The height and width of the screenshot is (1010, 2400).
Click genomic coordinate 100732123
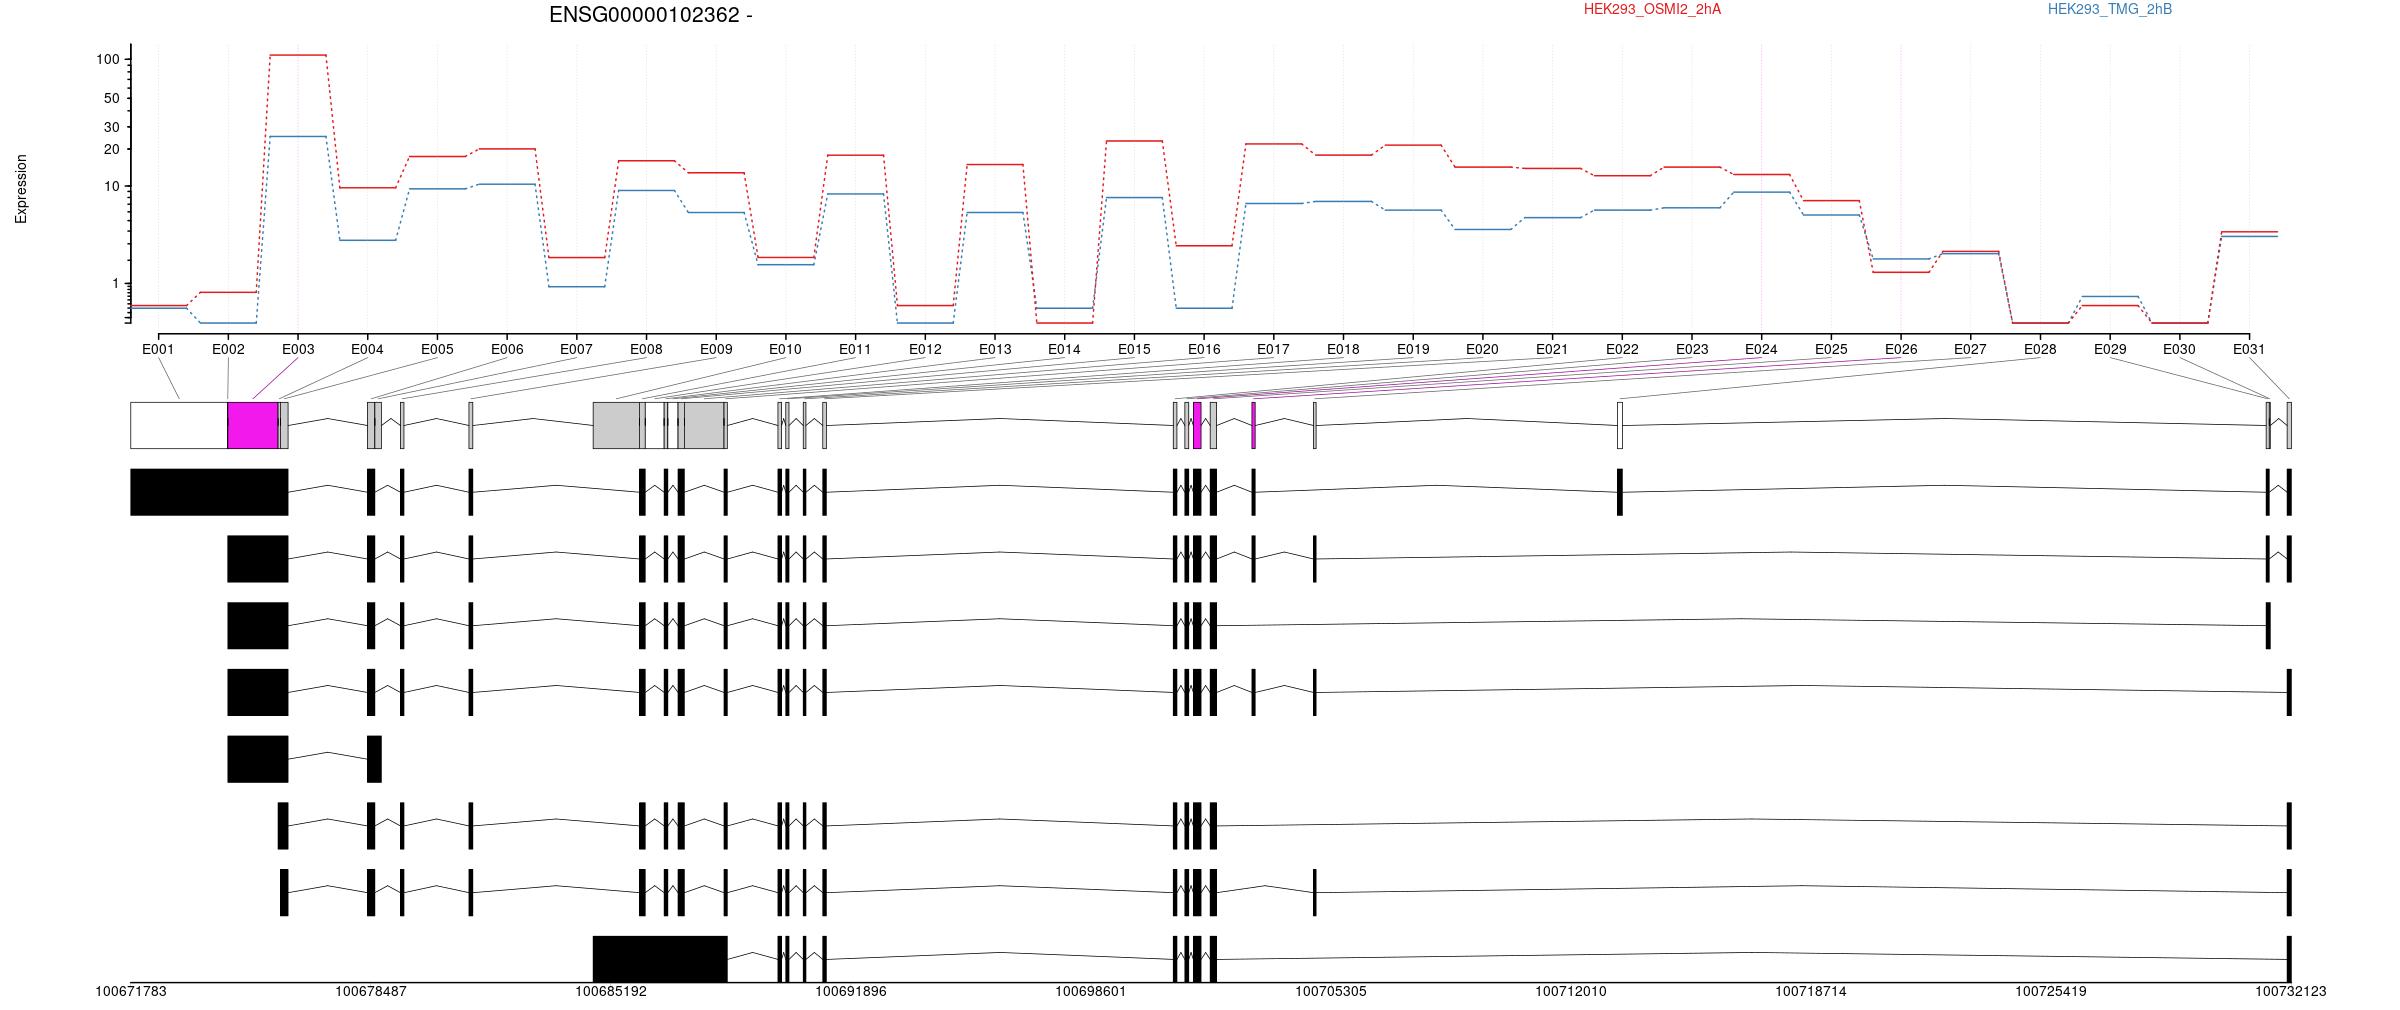click(x=2291, y=992)
